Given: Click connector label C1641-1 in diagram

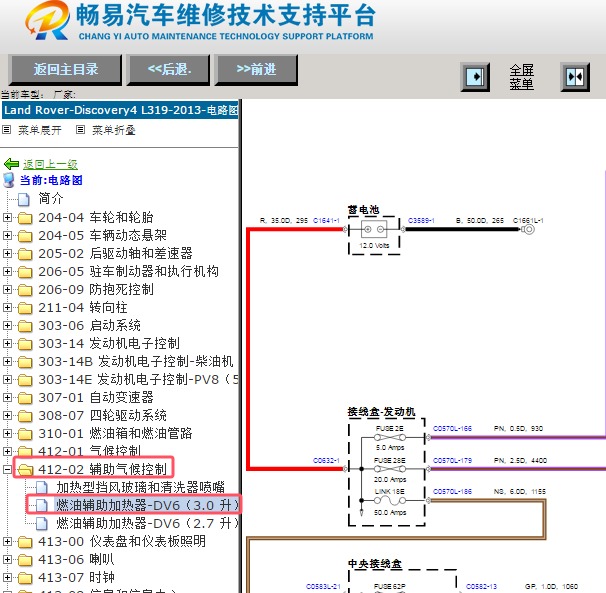Looking at the screenshot, I should (x=326, y=220).
